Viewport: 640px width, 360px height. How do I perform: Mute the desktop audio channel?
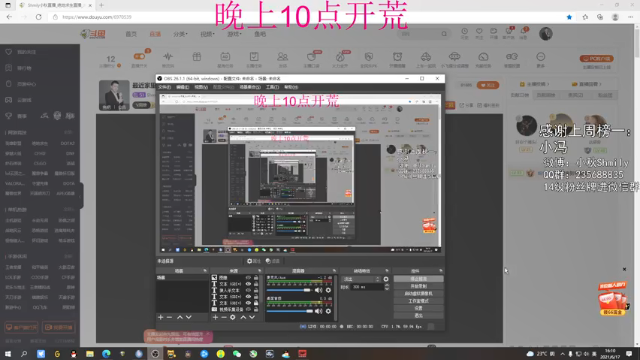coord(318,311)
